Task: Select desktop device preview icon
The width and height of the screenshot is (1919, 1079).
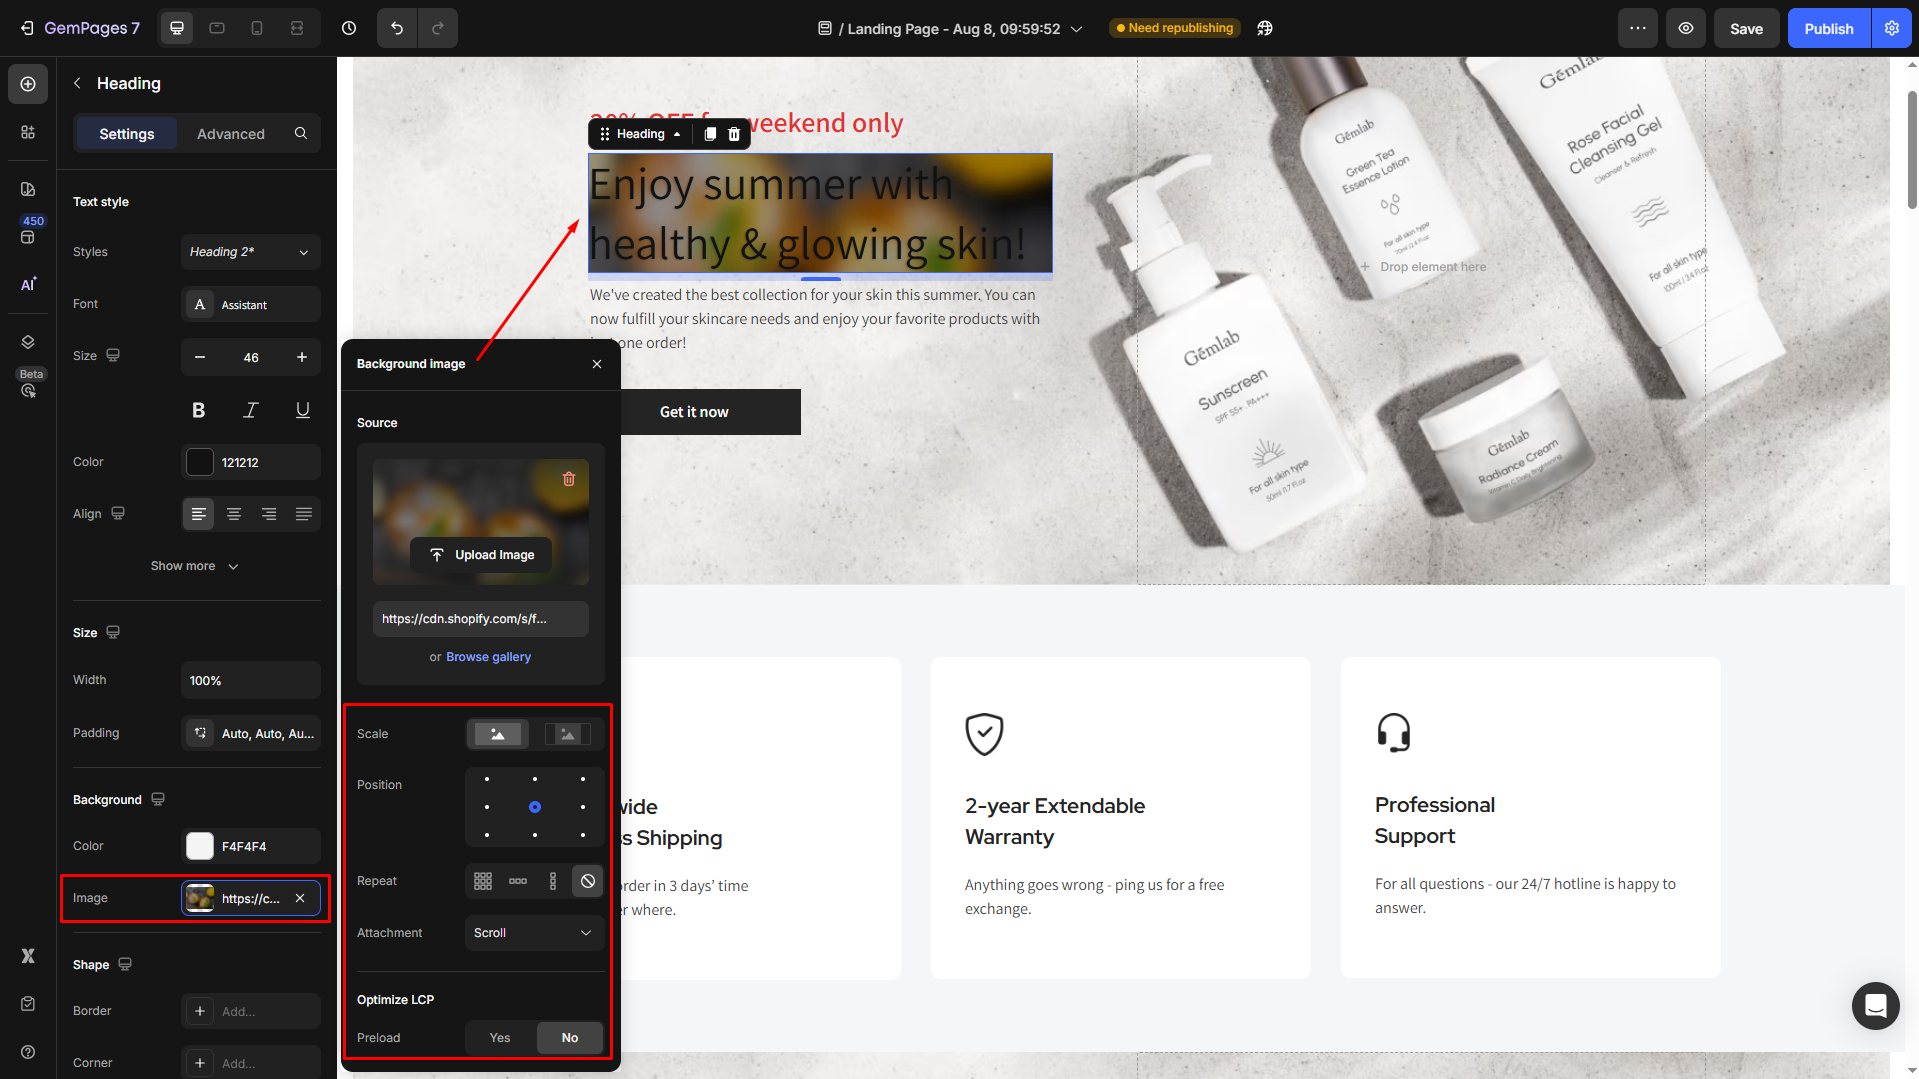Action: tap(177, 28)
